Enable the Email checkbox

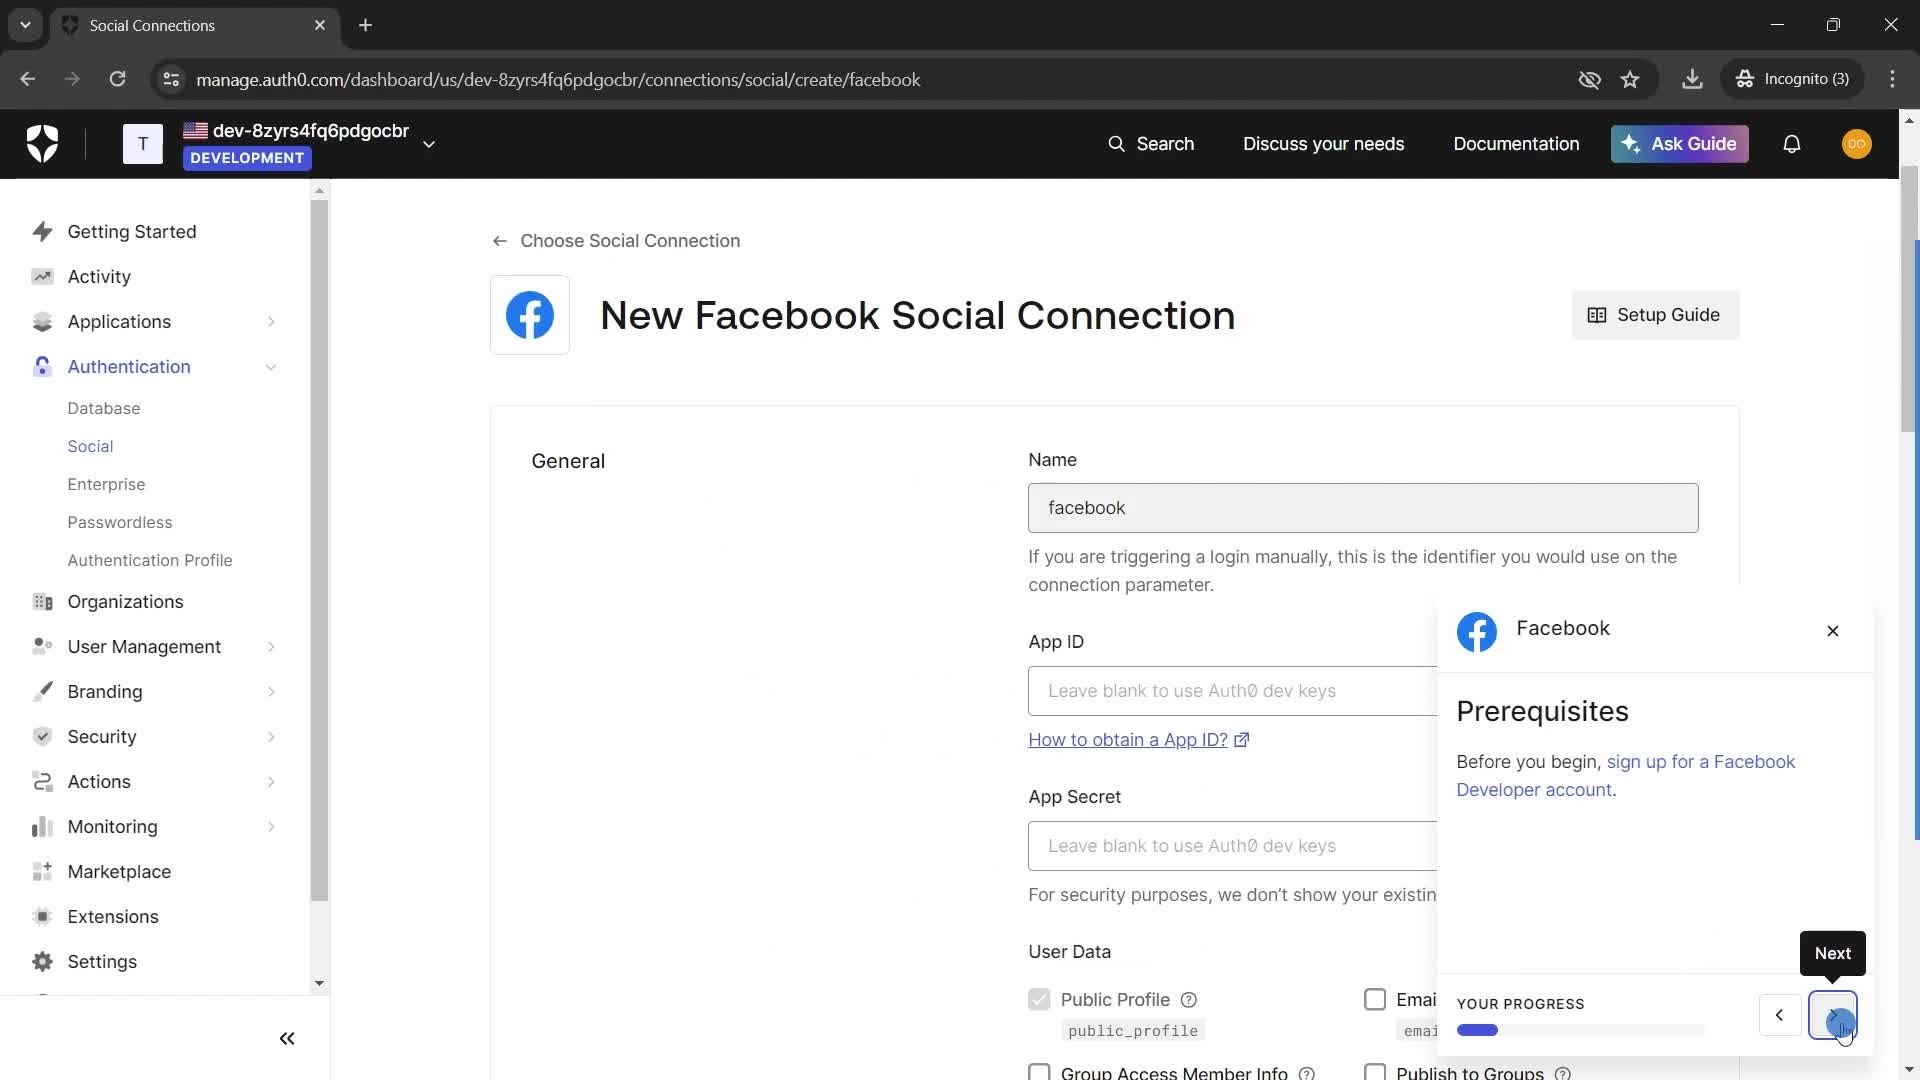coord(1375,1000)
